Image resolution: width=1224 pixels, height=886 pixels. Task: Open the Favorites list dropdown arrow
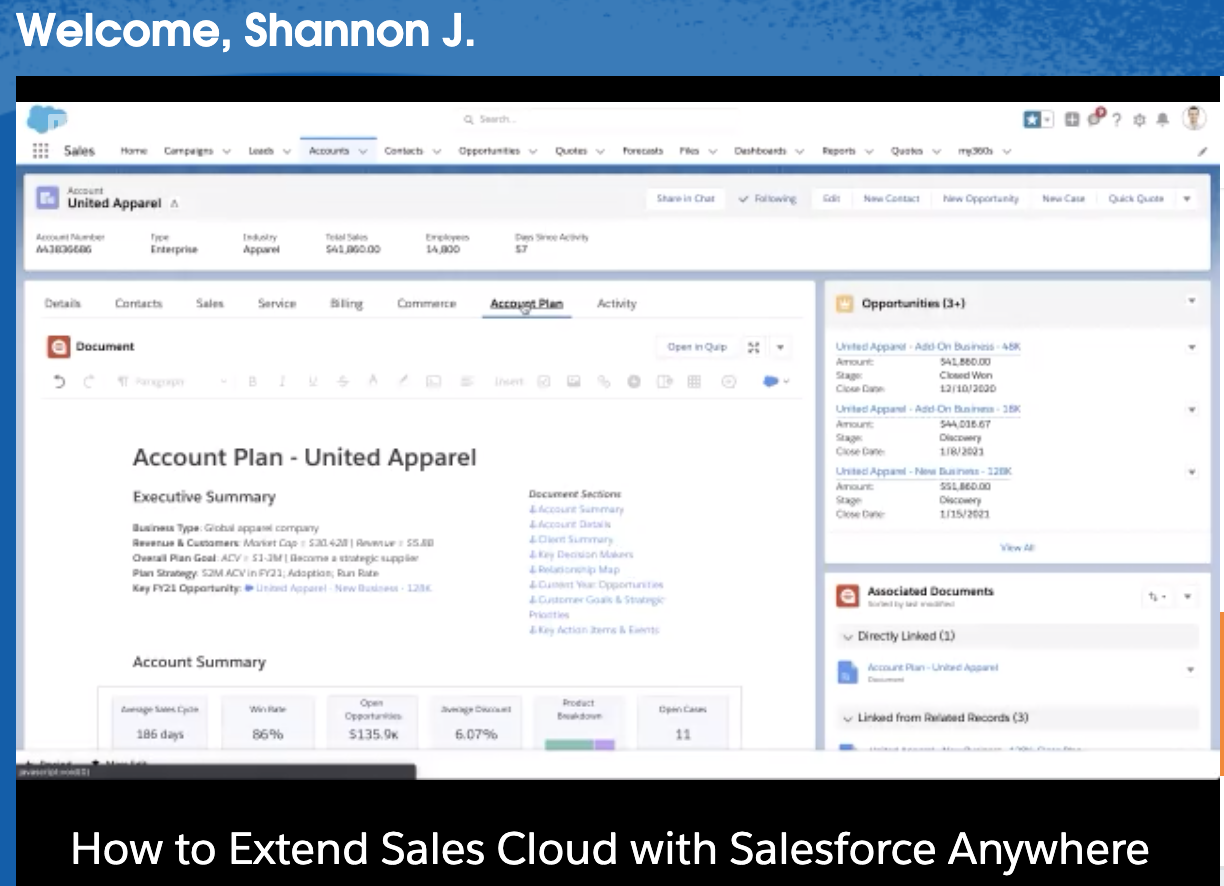coord(1048,119)
